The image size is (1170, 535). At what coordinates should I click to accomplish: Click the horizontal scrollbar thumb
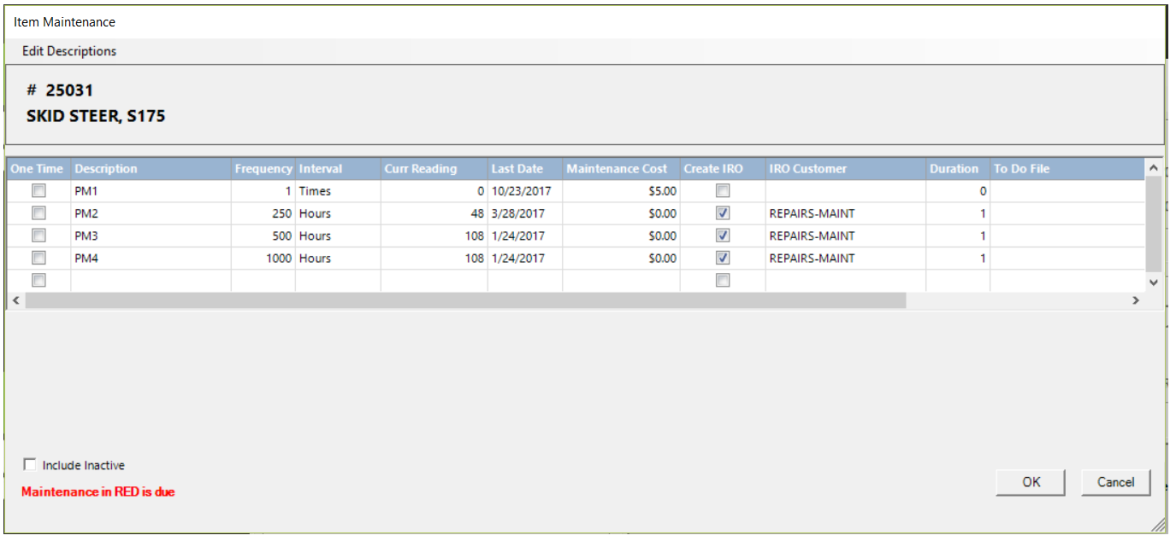click(465, 300)
